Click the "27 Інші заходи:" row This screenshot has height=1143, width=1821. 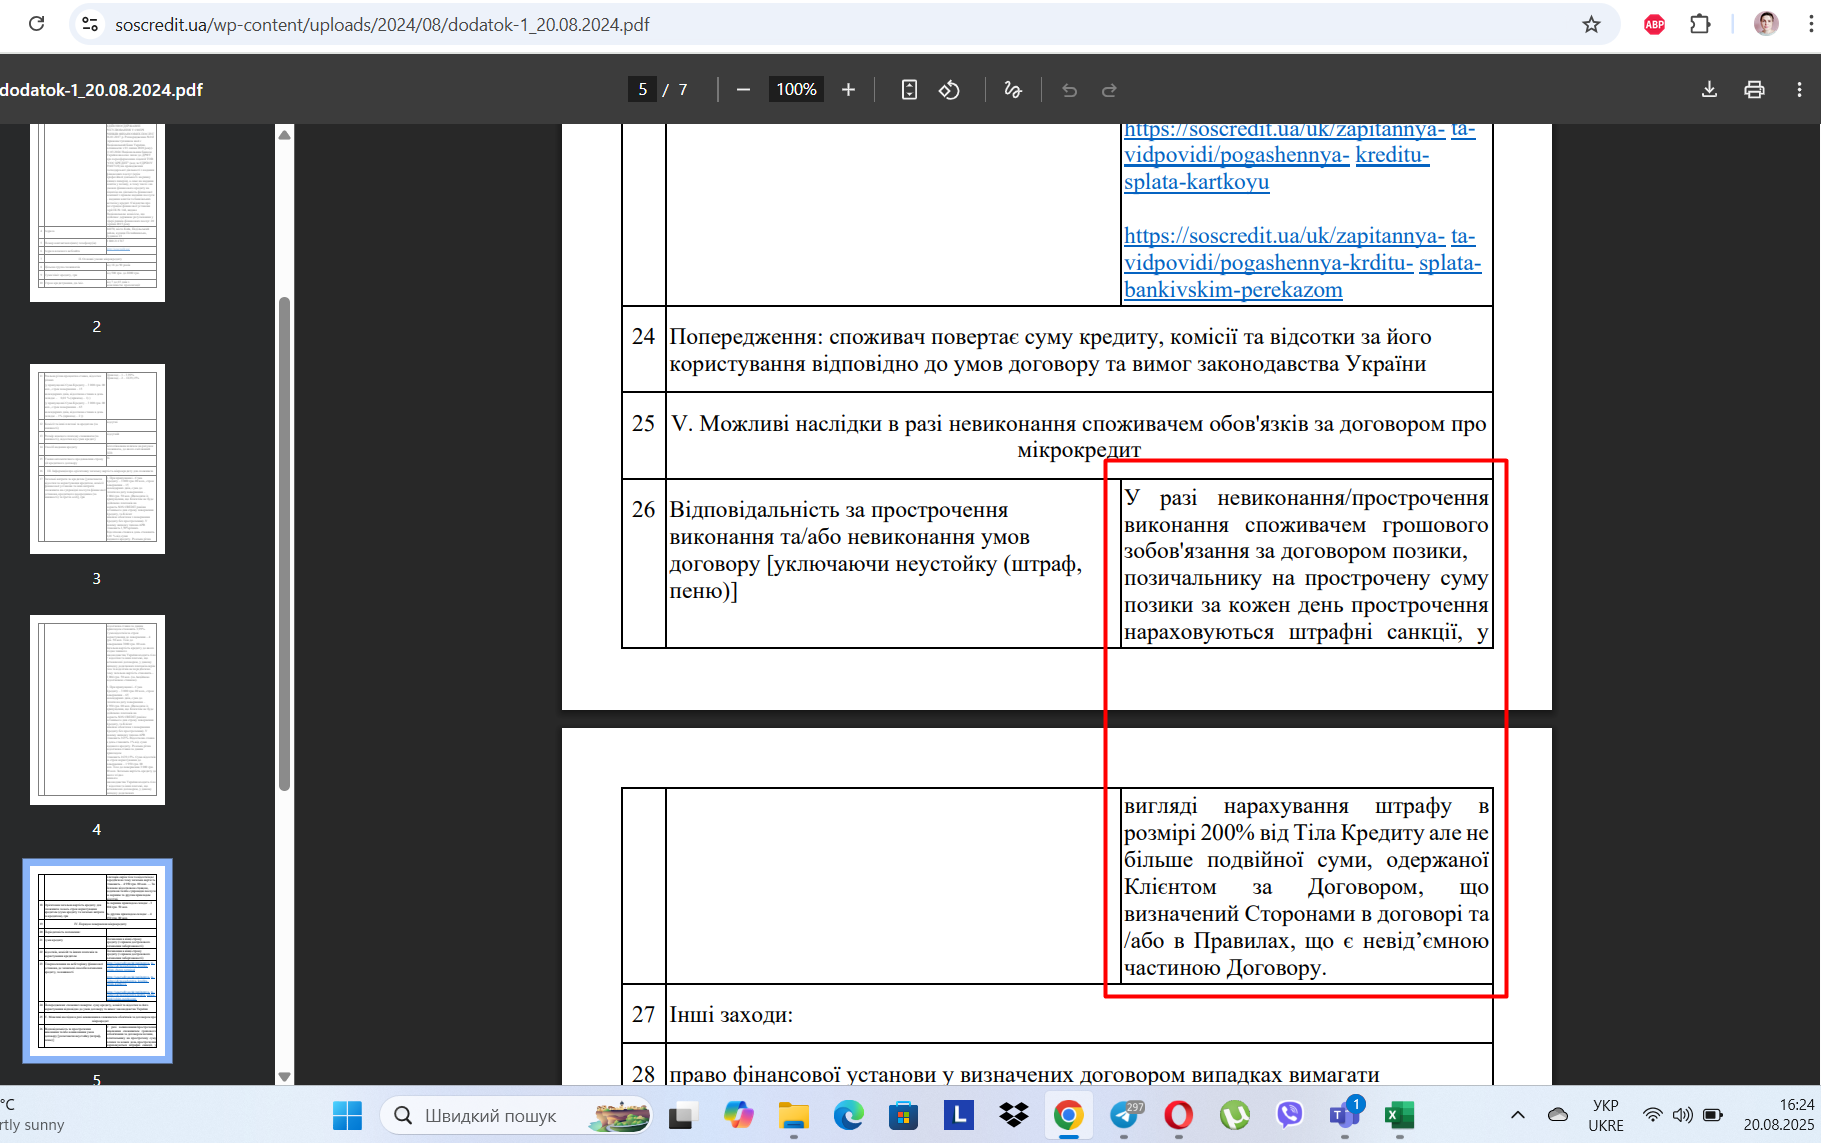(x=1057, y=1014)
